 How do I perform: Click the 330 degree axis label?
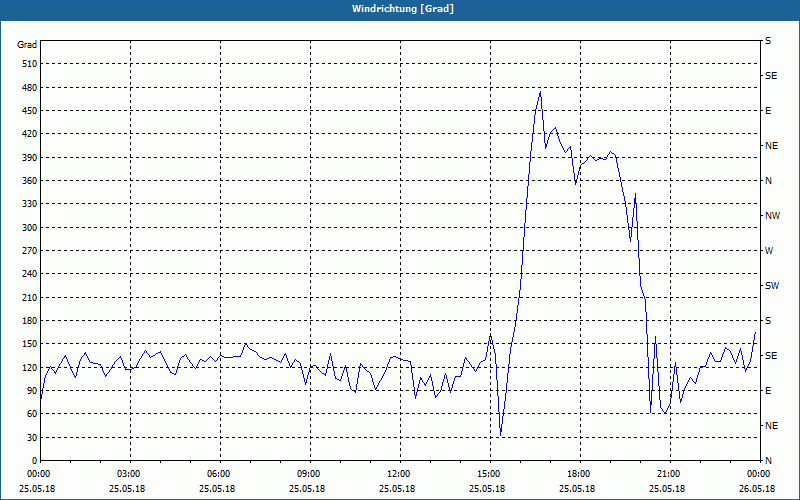30,204
